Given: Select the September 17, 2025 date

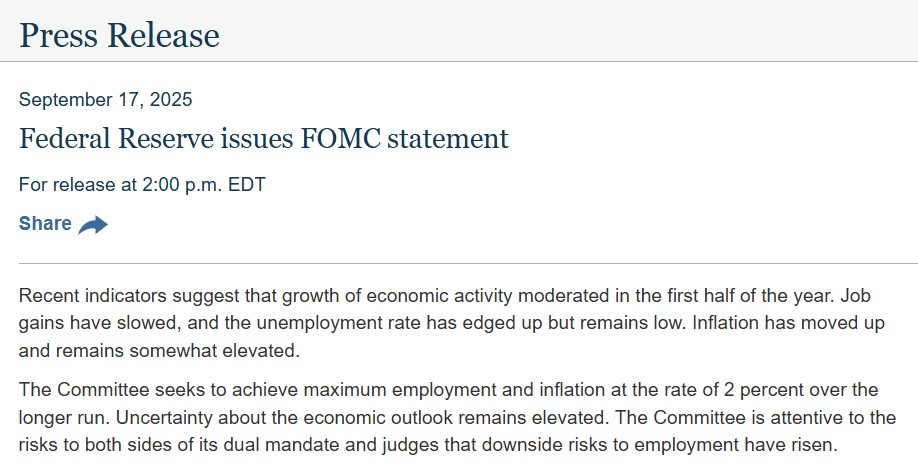Looking at the screenshot, I should 105,99.
